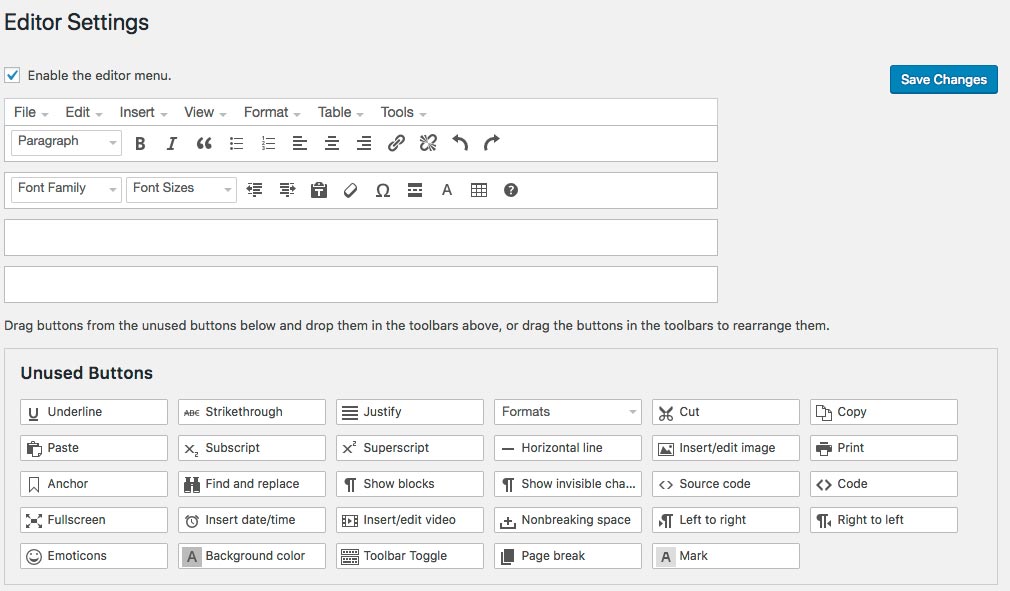Image resolution: width=1010 pixels, height=591 pixels.
Task: Select the Nonbreaking space button
Action: (567, 520)
